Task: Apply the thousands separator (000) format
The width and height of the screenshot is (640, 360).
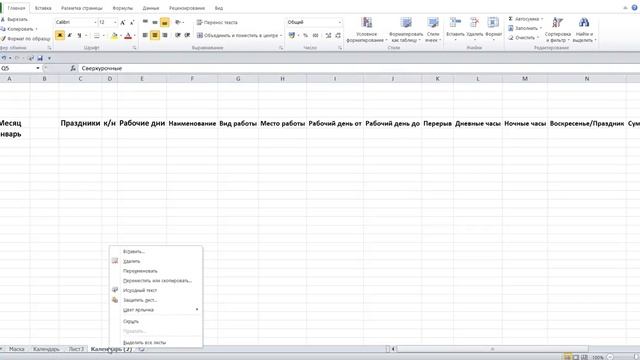Action: 316,36
